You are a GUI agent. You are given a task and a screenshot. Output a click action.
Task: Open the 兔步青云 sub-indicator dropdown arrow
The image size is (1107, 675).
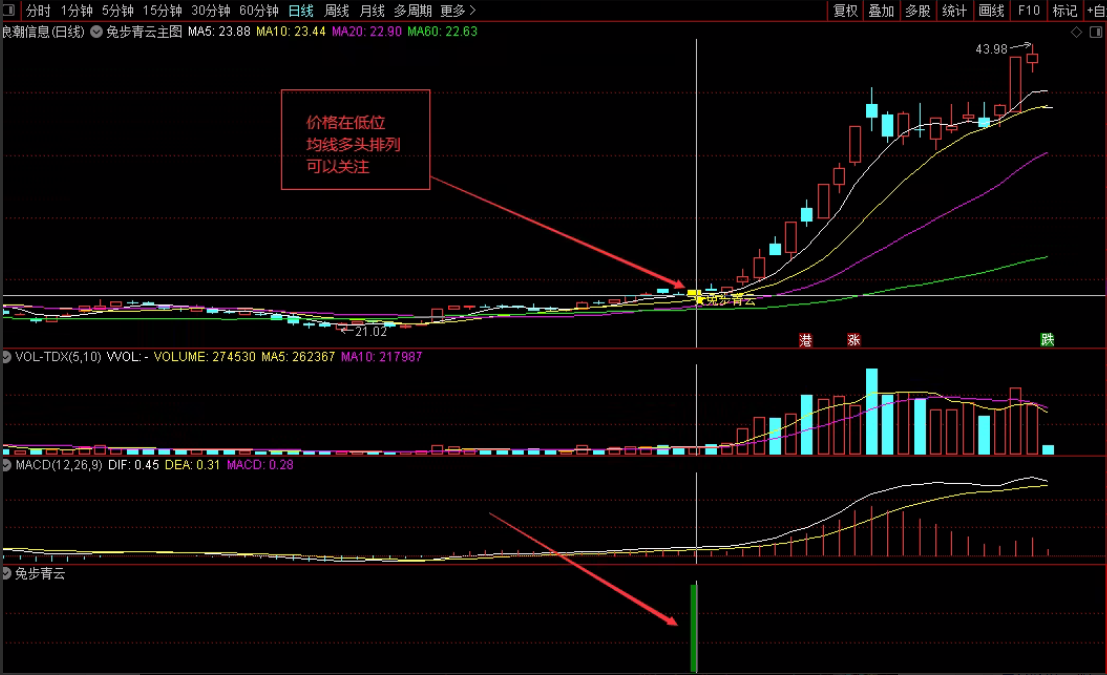[6, 573]
